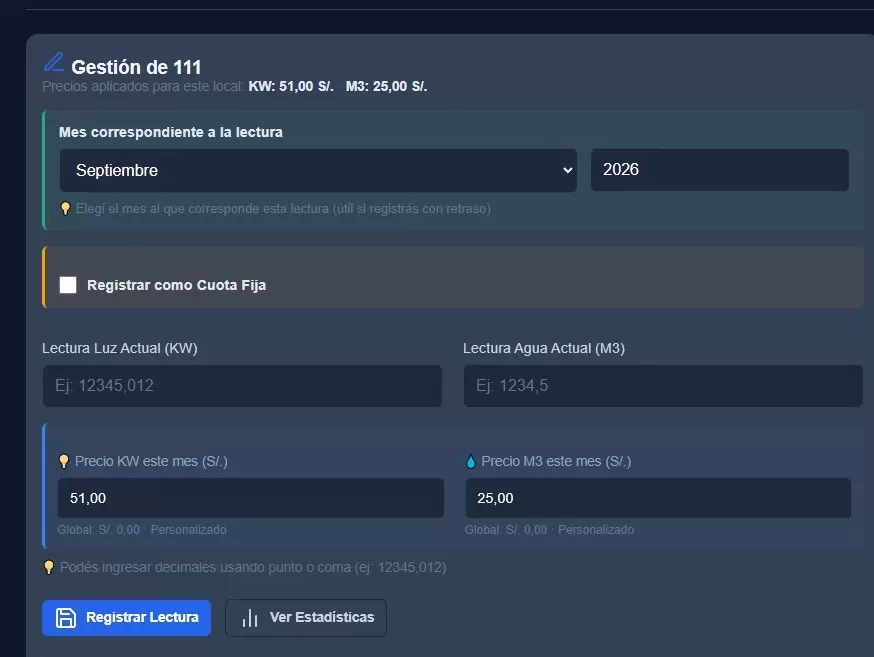Viewport: 874px width, 657px height.
Task: Focus the Lectura Luz Actual (KW) input
Action: (x=242, y=386)
